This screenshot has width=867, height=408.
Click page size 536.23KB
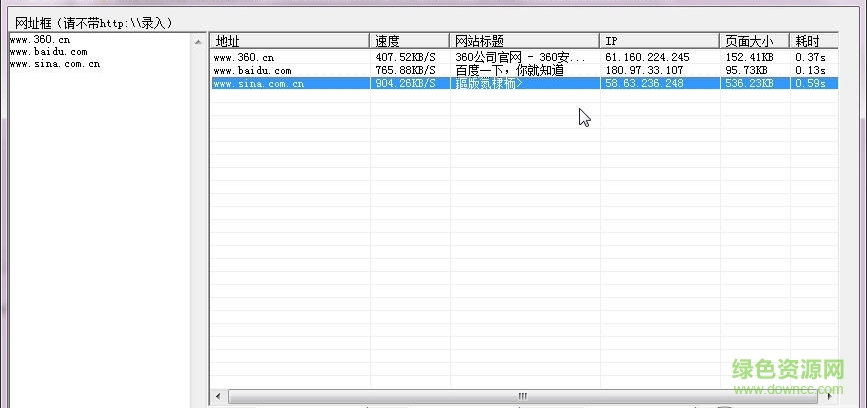(x=749, y=83)
